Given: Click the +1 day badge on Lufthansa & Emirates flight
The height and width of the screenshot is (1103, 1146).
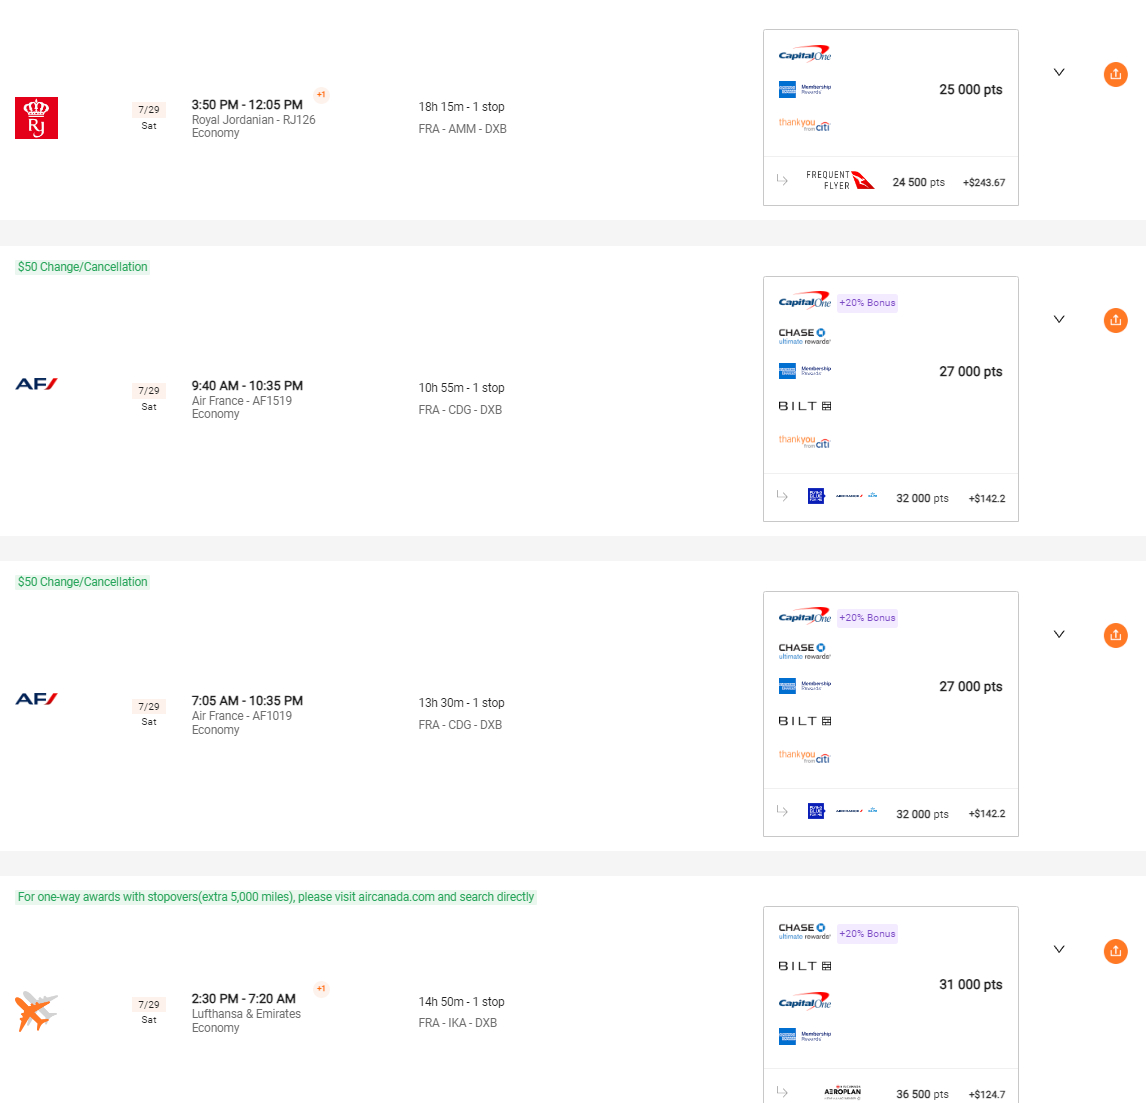Looking at the screenshot, I should coord(321,988).
